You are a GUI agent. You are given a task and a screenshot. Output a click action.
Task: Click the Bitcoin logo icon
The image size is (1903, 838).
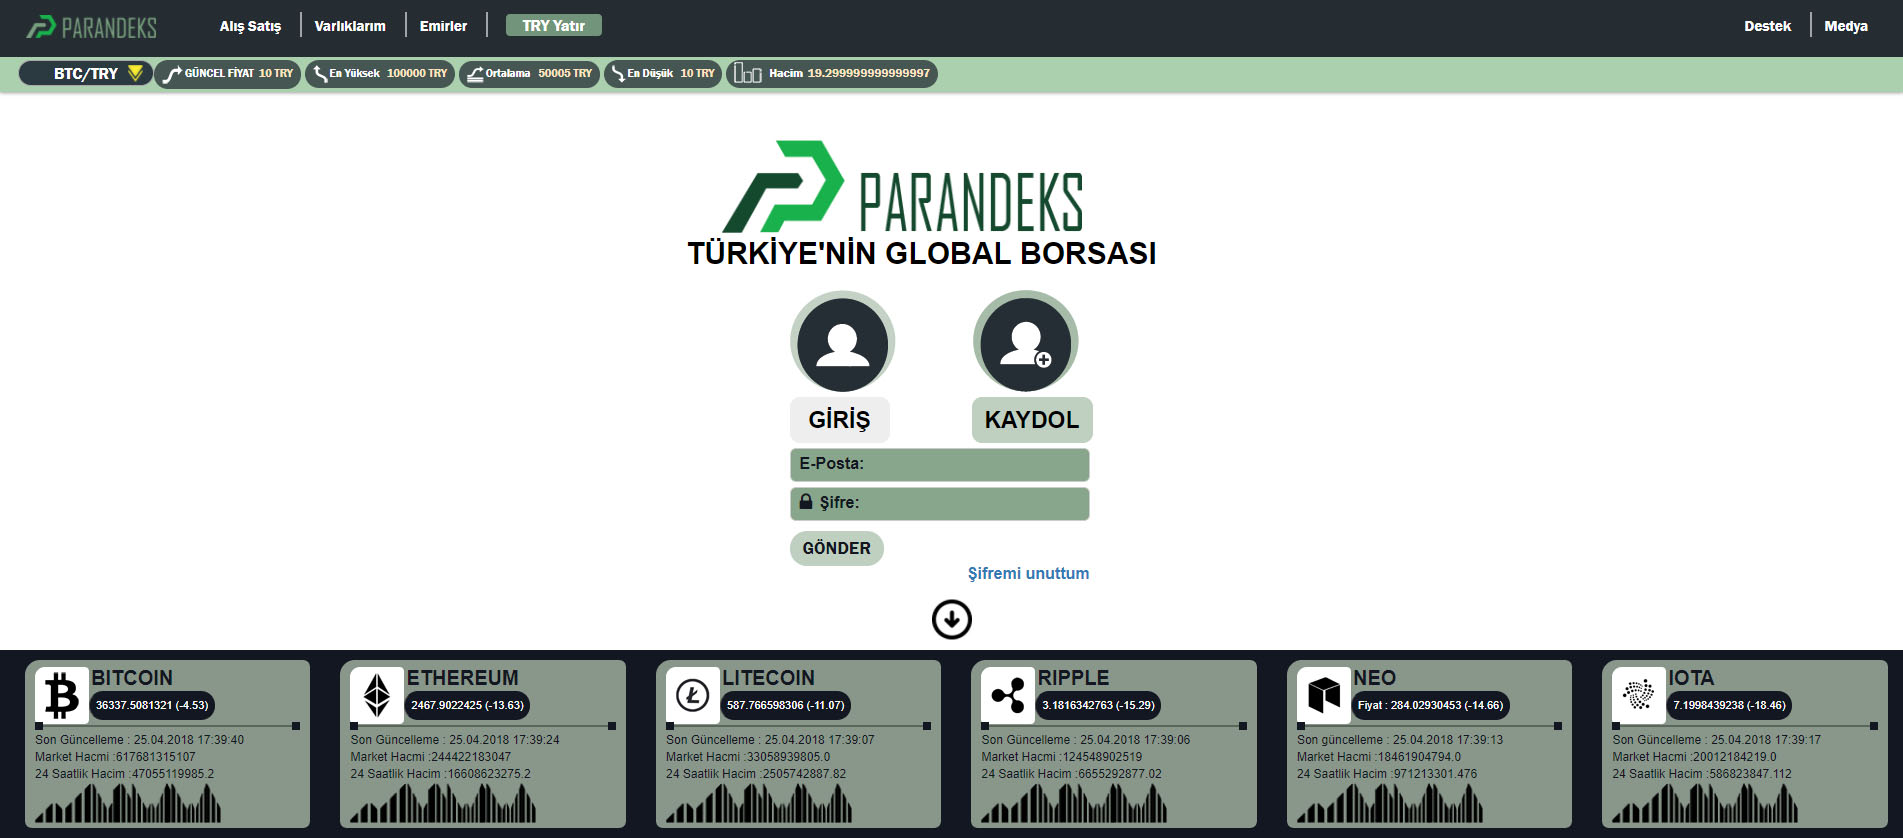tap(62, 696)
